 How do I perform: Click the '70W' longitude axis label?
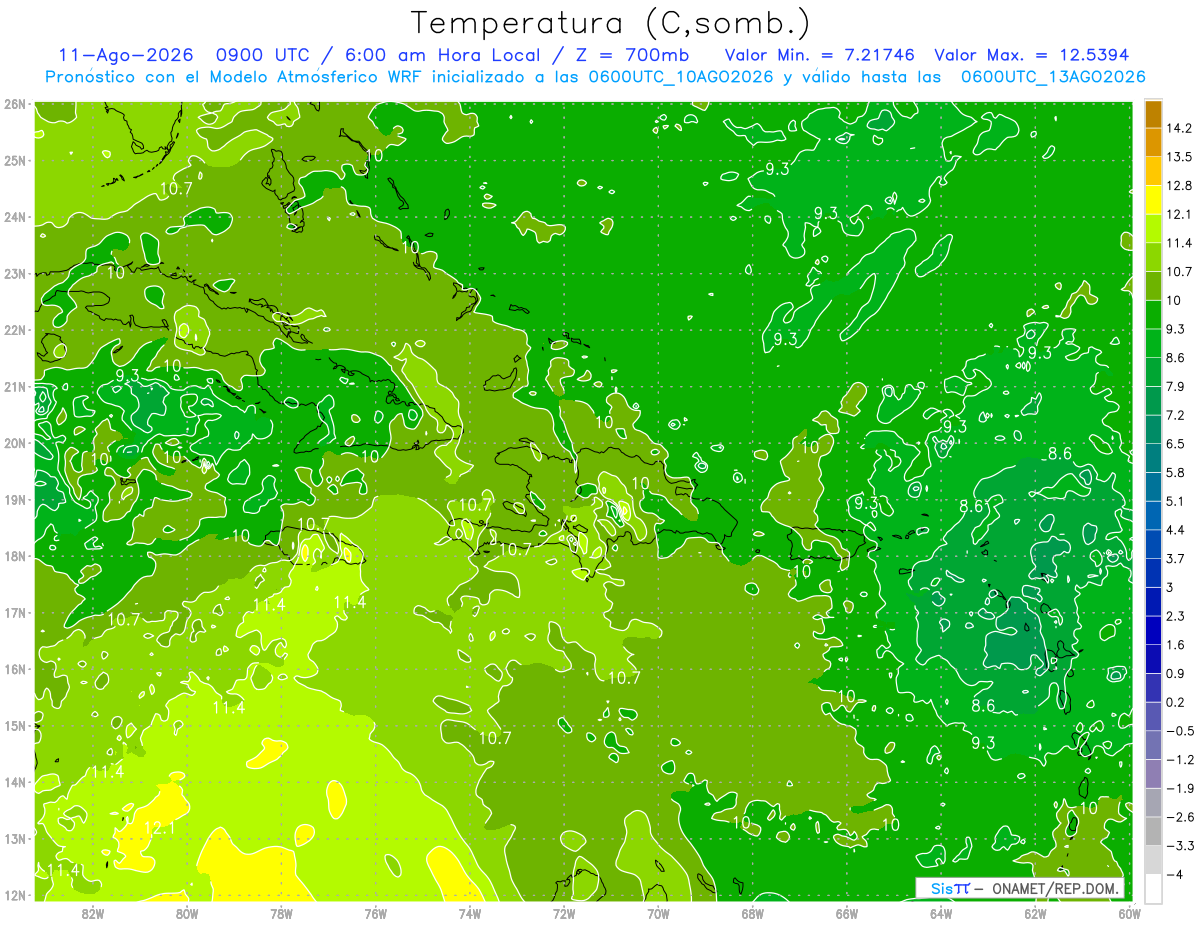pyautogui.click(x=658, y=914)
